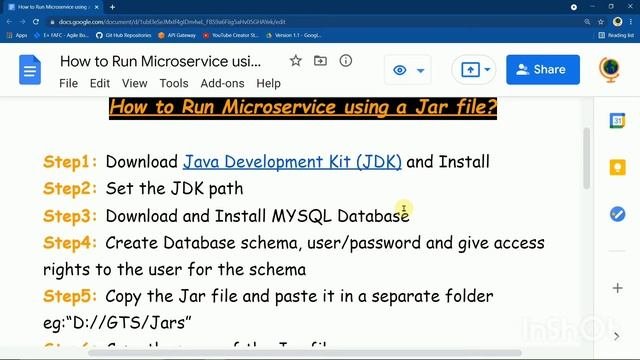
Task: Open the Google Docs home icon
Action: point(30,70)
